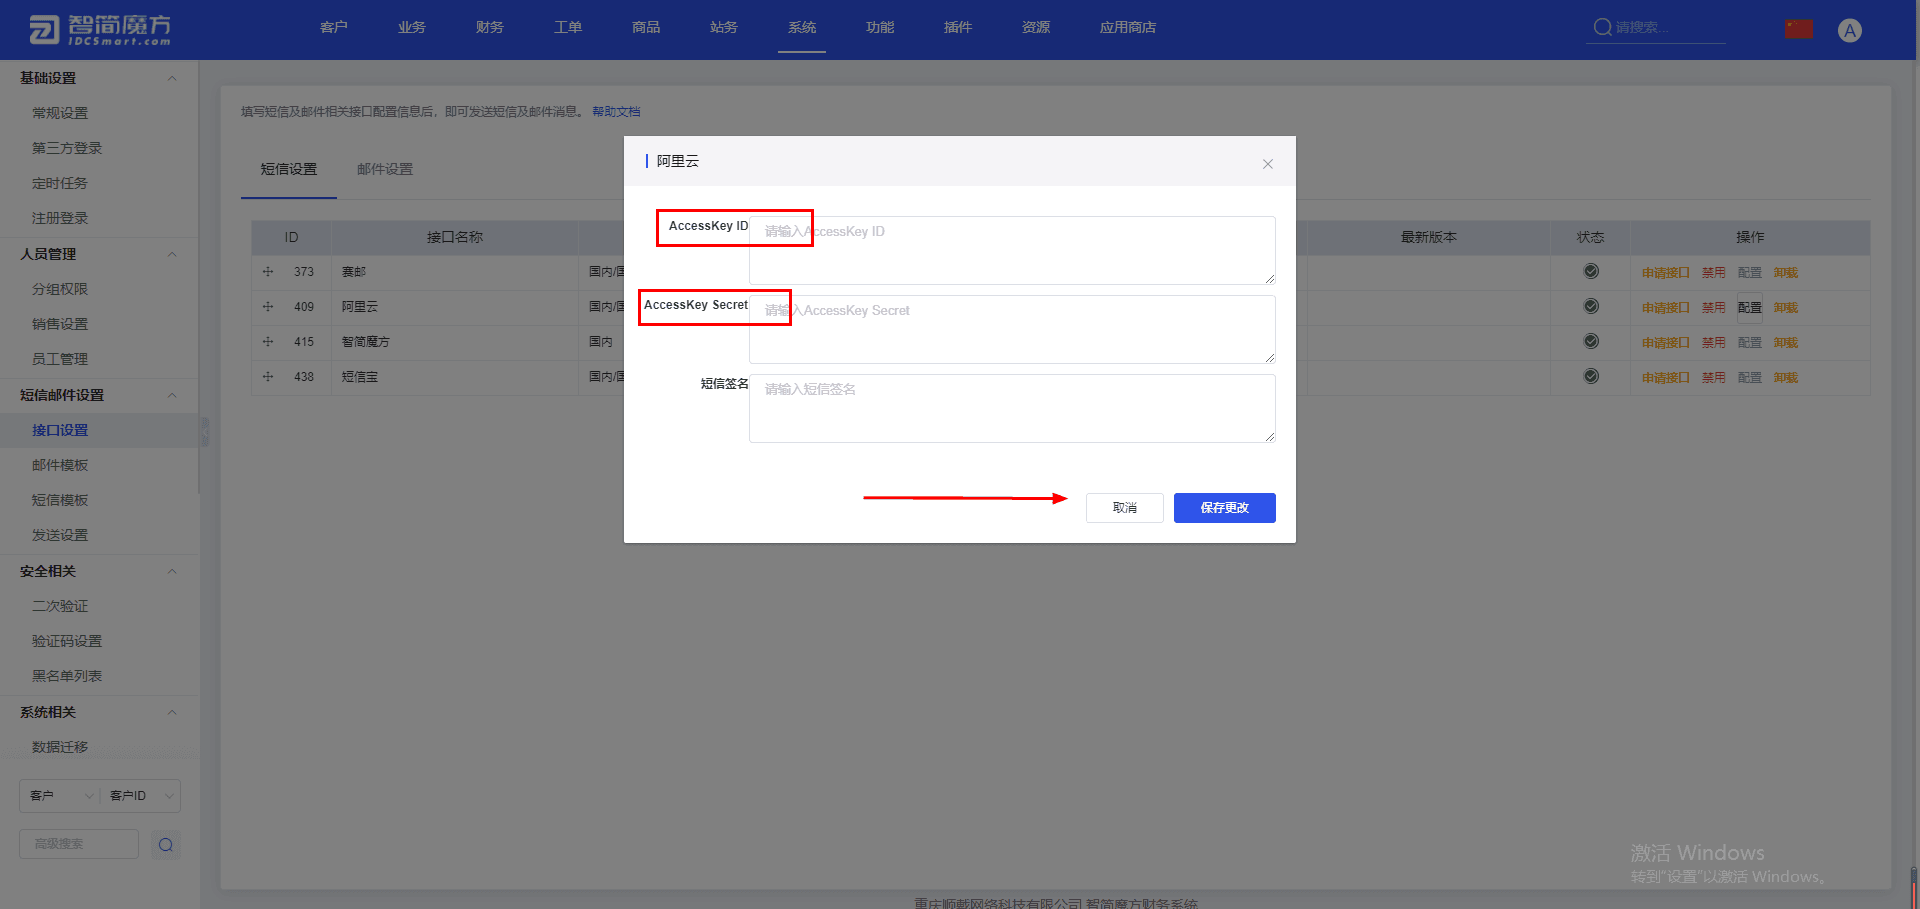Click 配置 for the 短信宝 row
Screen dimensions: 1920x909
1750,378
